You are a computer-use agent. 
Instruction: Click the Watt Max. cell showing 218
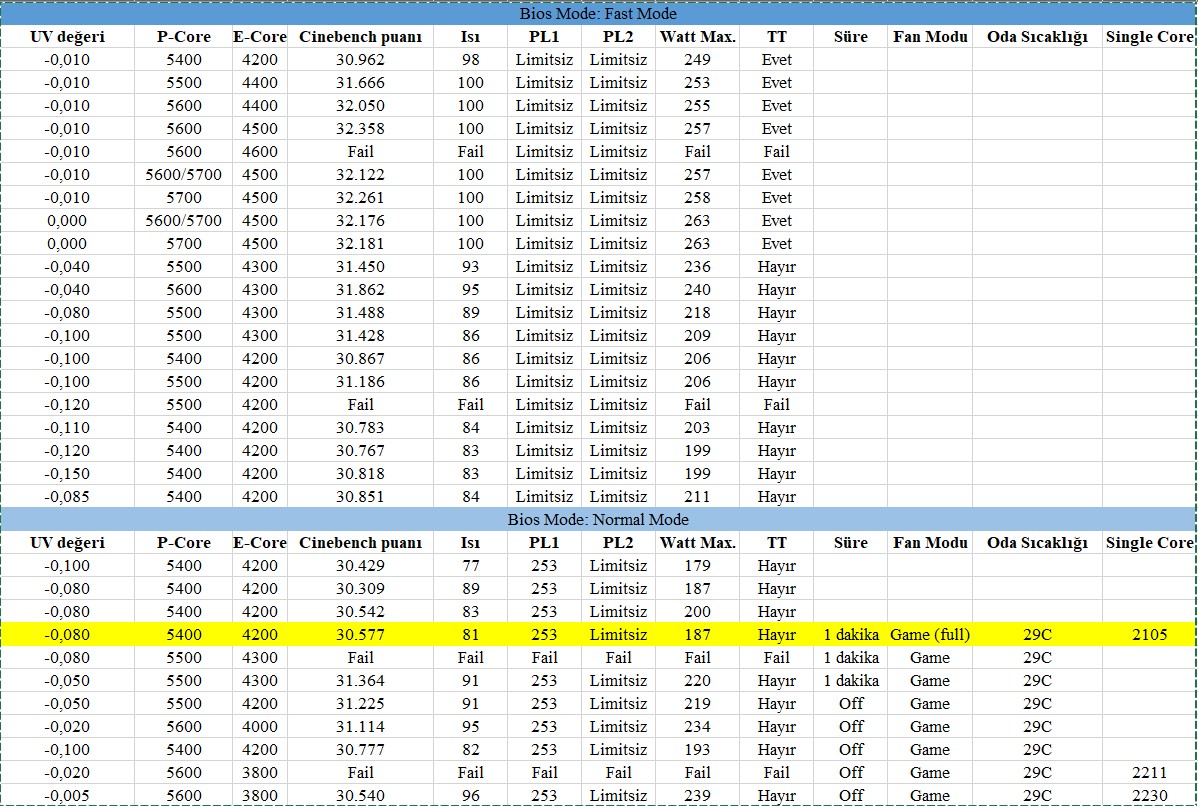pyautogui.click(x=698, y=312)
